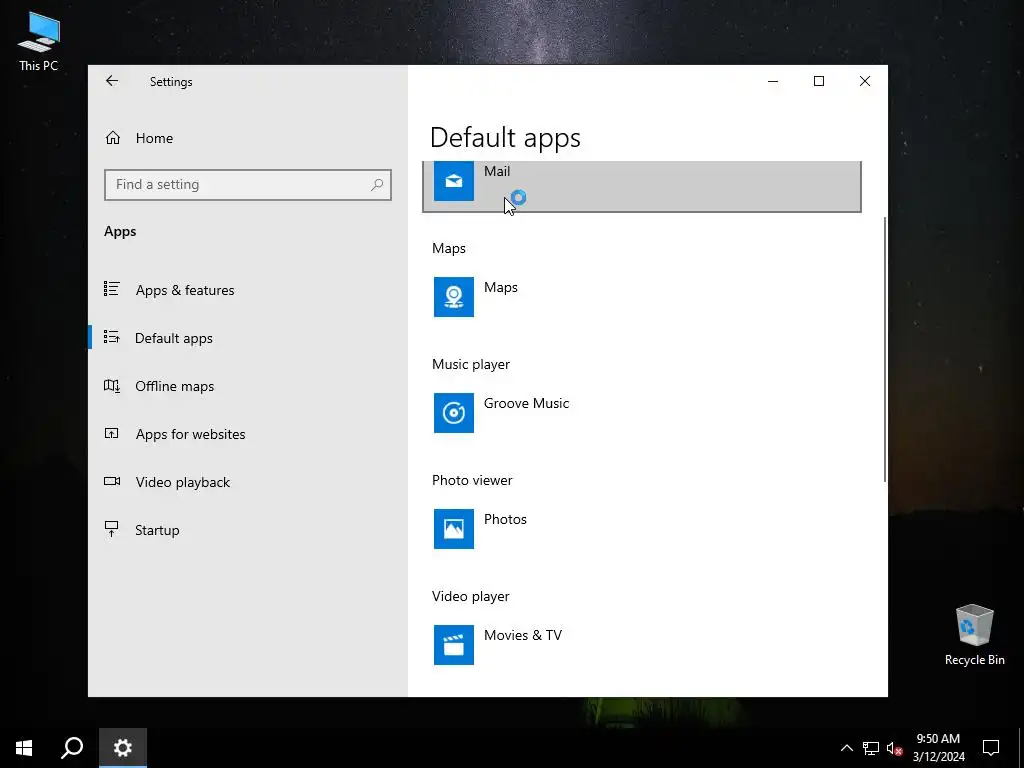Click the Find a setting field

pyautogui.click(x=248, y=185)
